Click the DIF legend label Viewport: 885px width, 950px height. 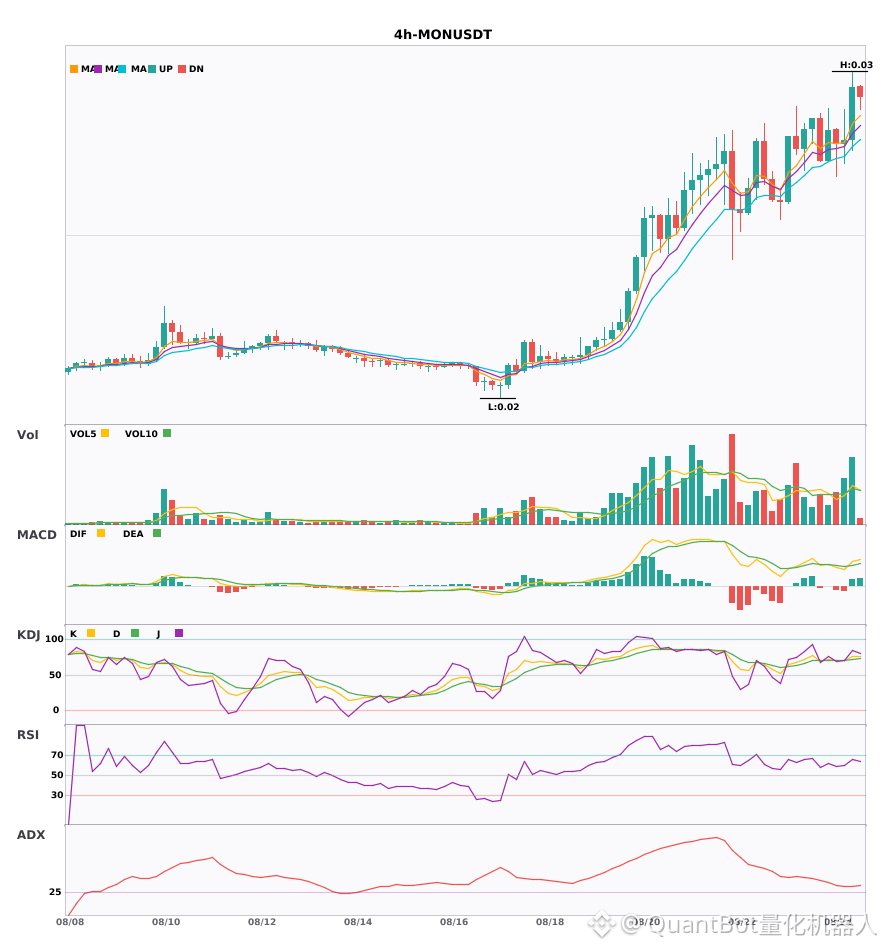(78, 534)
